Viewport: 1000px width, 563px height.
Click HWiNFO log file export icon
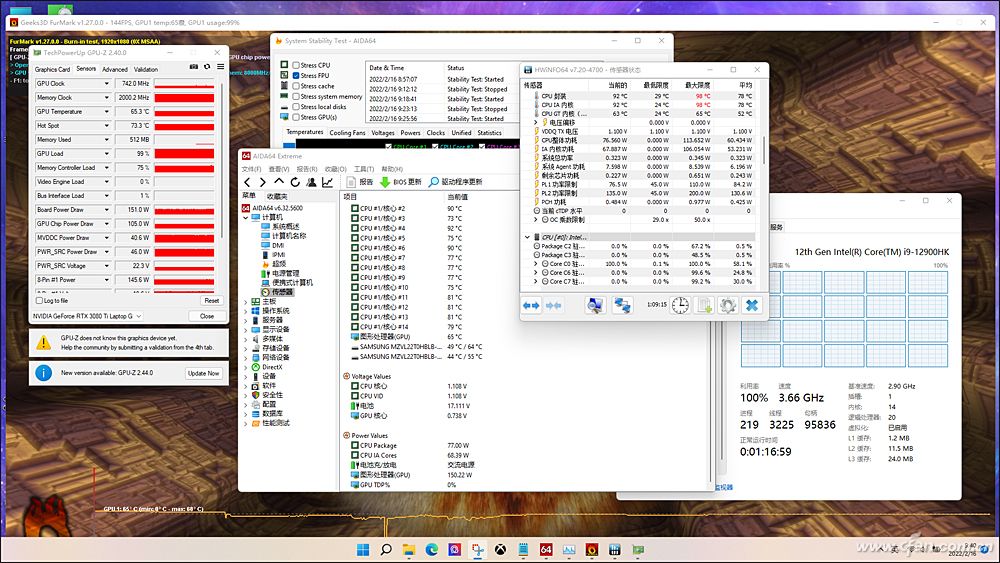[x=704, y=305]
